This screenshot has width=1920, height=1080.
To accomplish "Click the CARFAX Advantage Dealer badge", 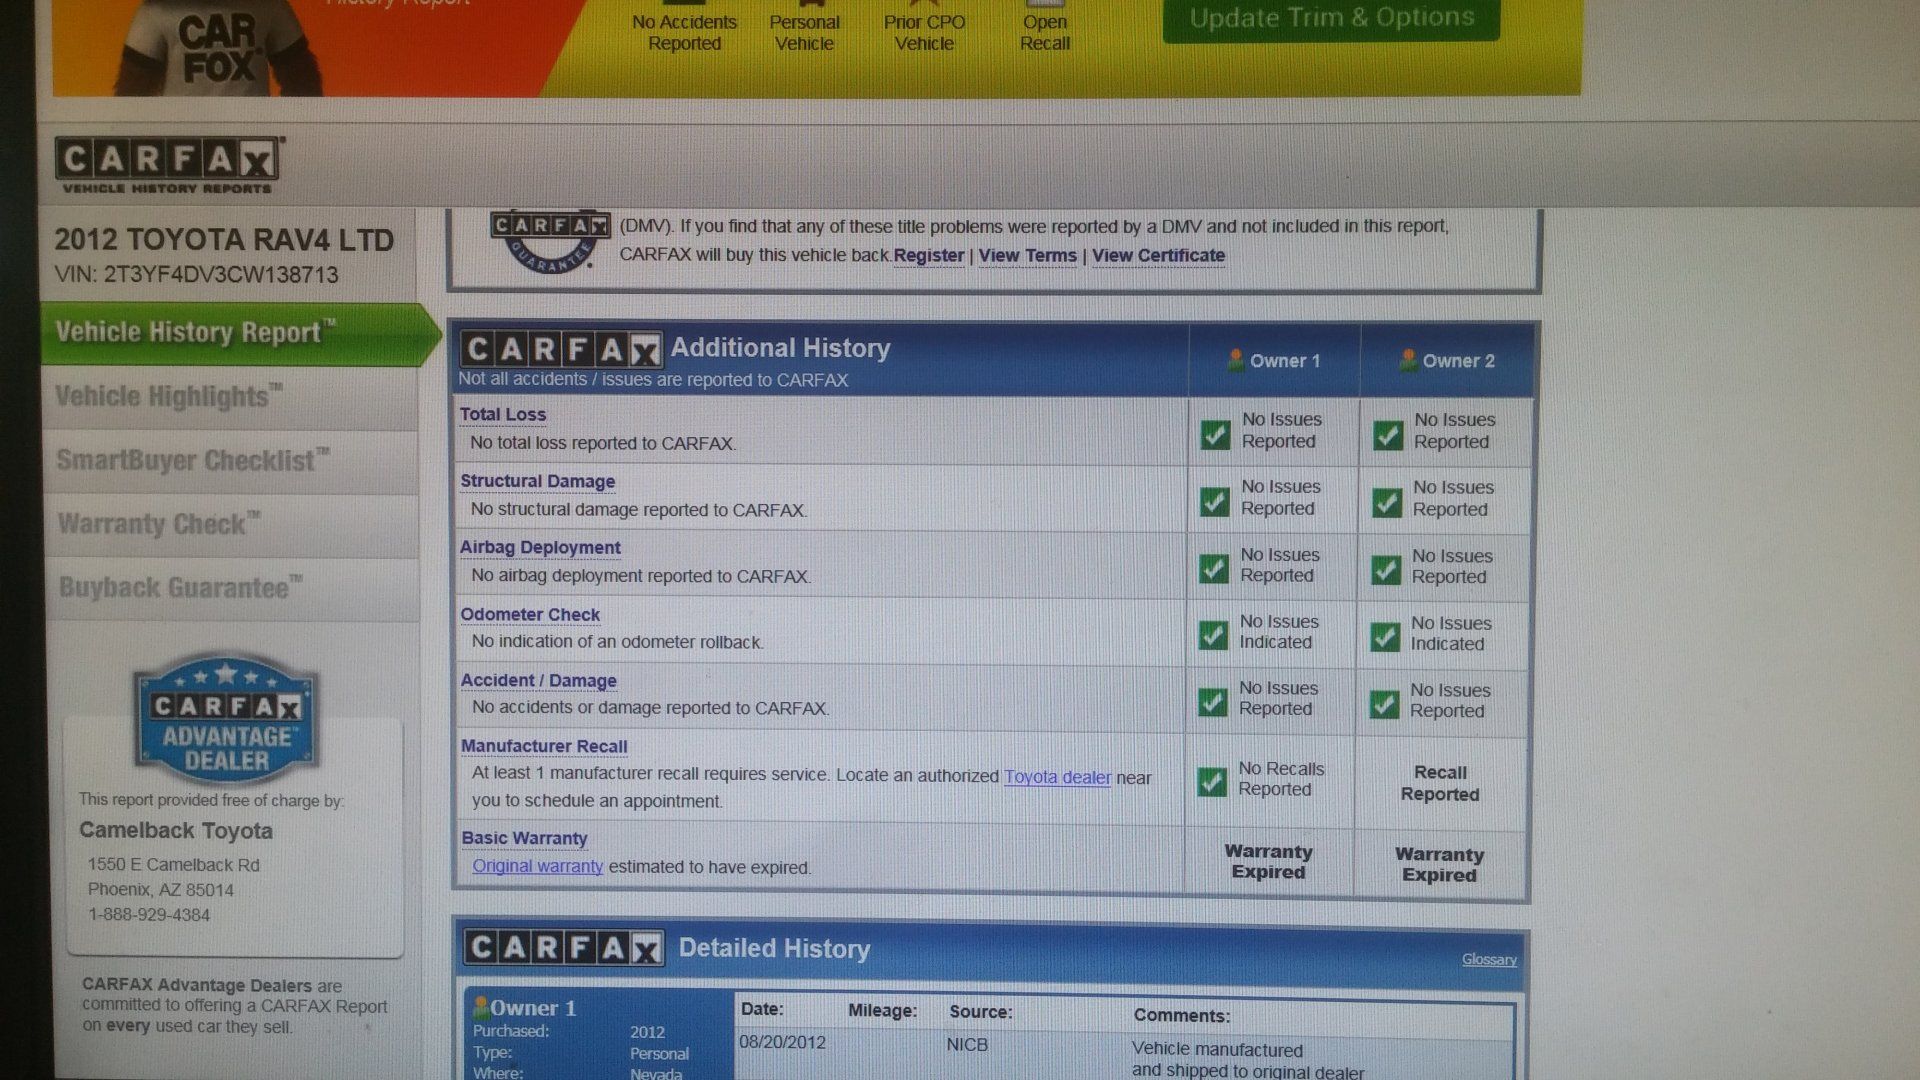I will [226, 719].
